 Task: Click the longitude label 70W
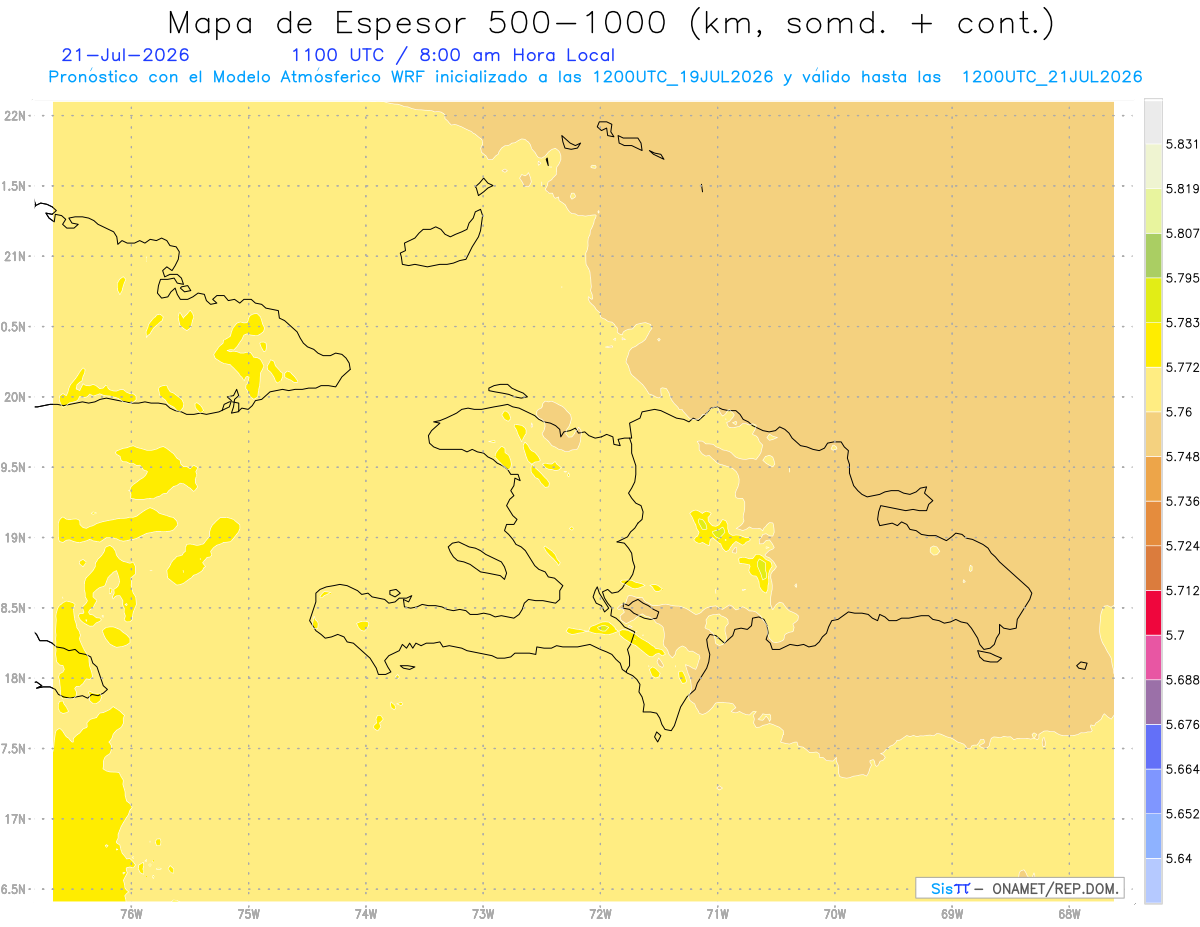(x=835, y=913)
